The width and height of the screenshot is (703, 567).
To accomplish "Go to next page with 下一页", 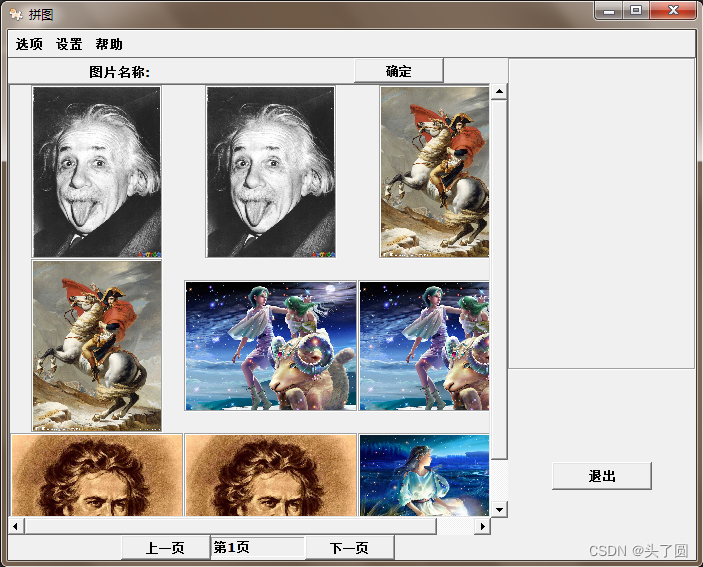I will coord(350,548).
